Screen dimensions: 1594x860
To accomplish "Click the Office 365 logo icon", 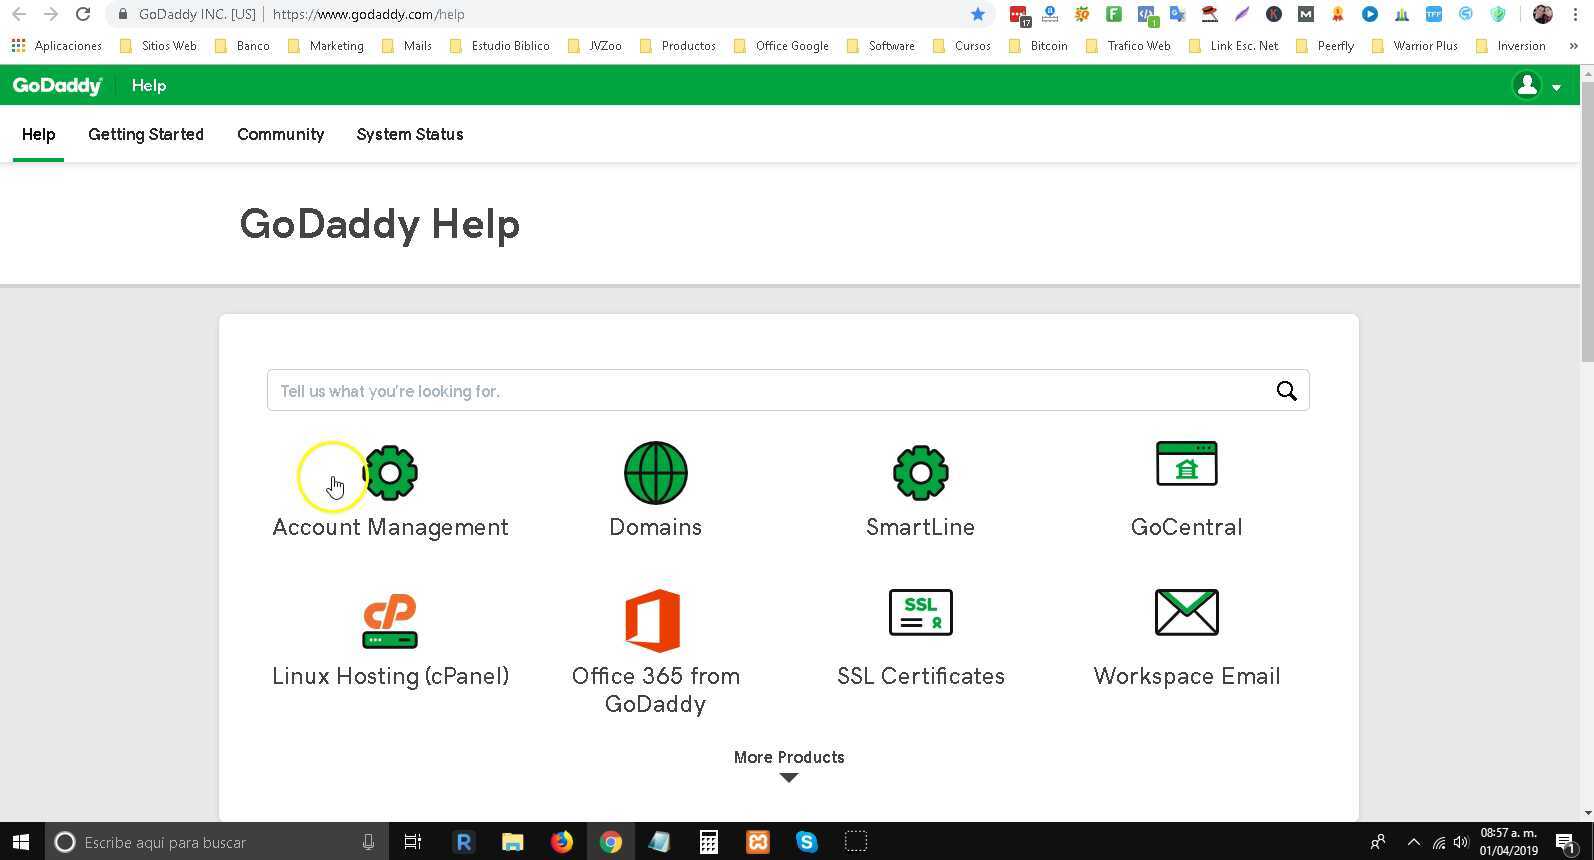I will coord(653,621).
